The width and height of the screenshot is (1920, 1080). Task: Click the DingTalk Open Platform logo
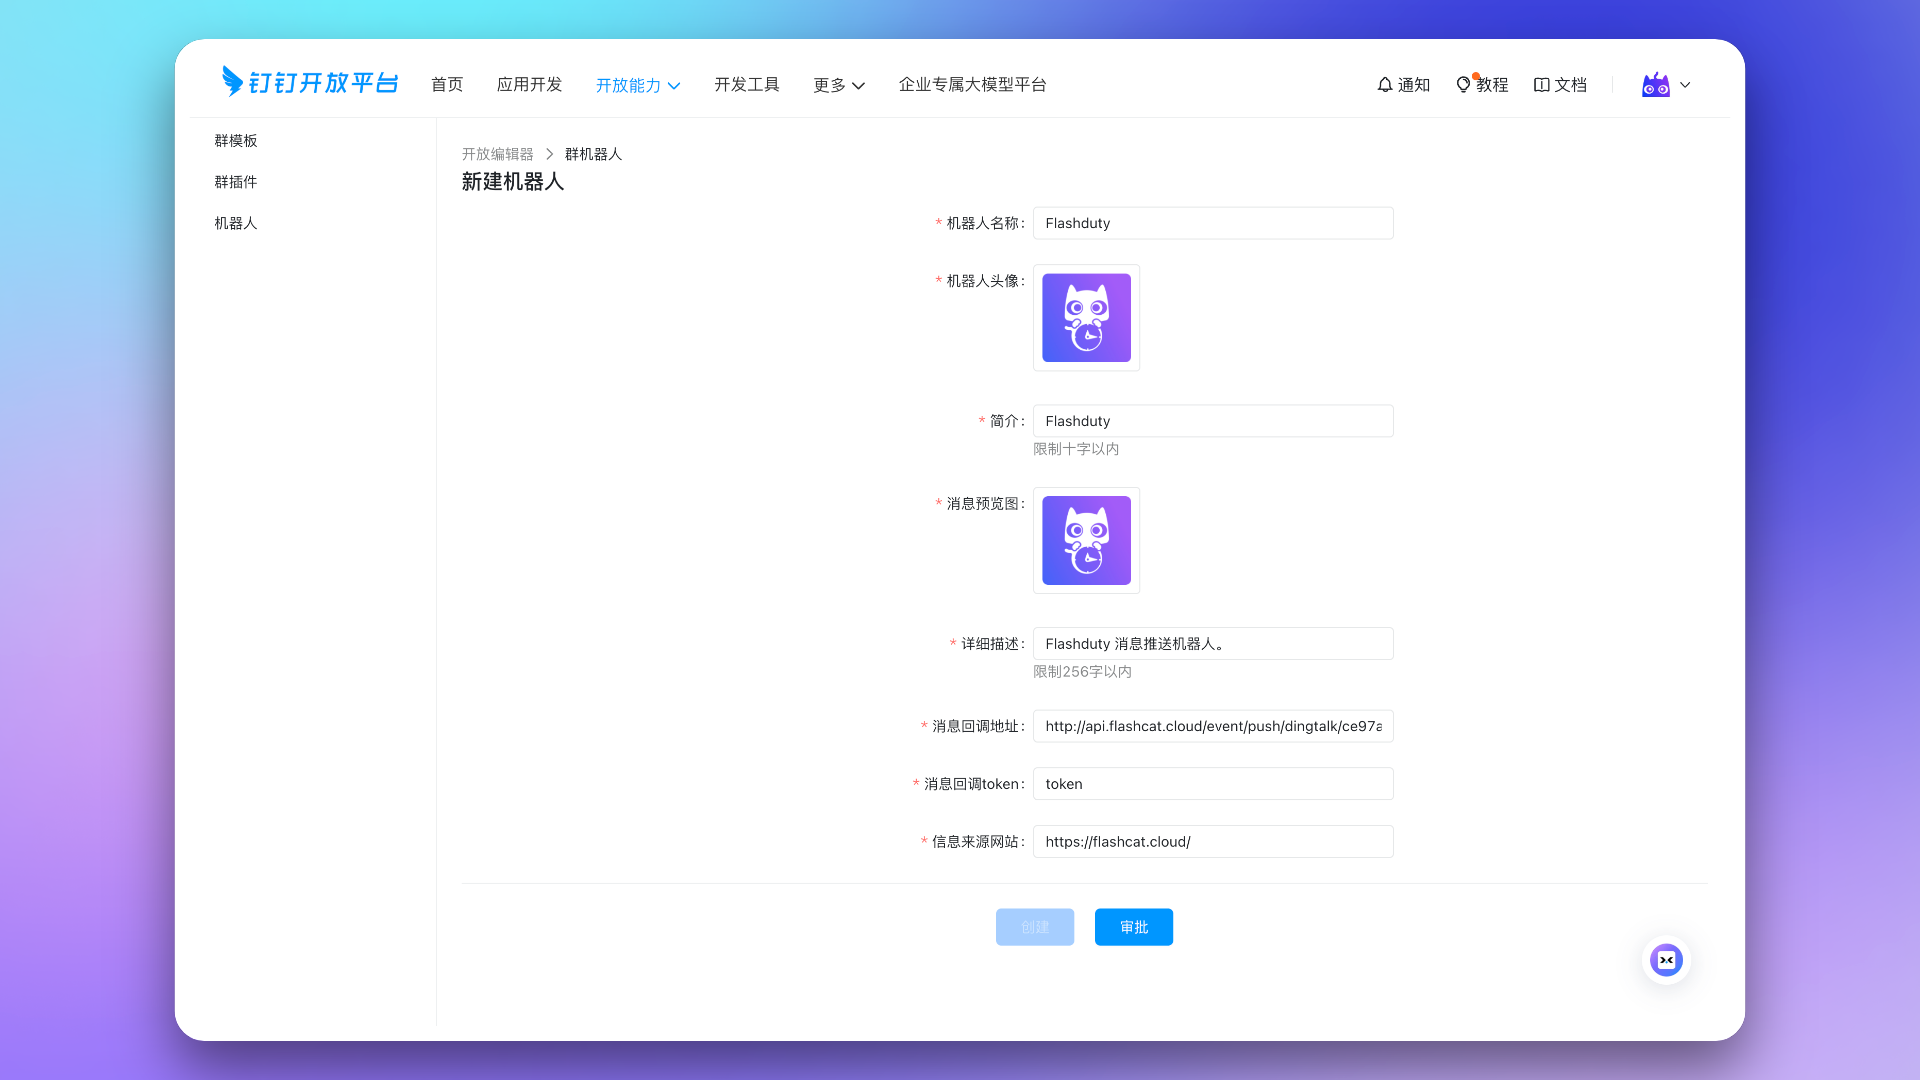pyautogui.click(x=310, y=83)
